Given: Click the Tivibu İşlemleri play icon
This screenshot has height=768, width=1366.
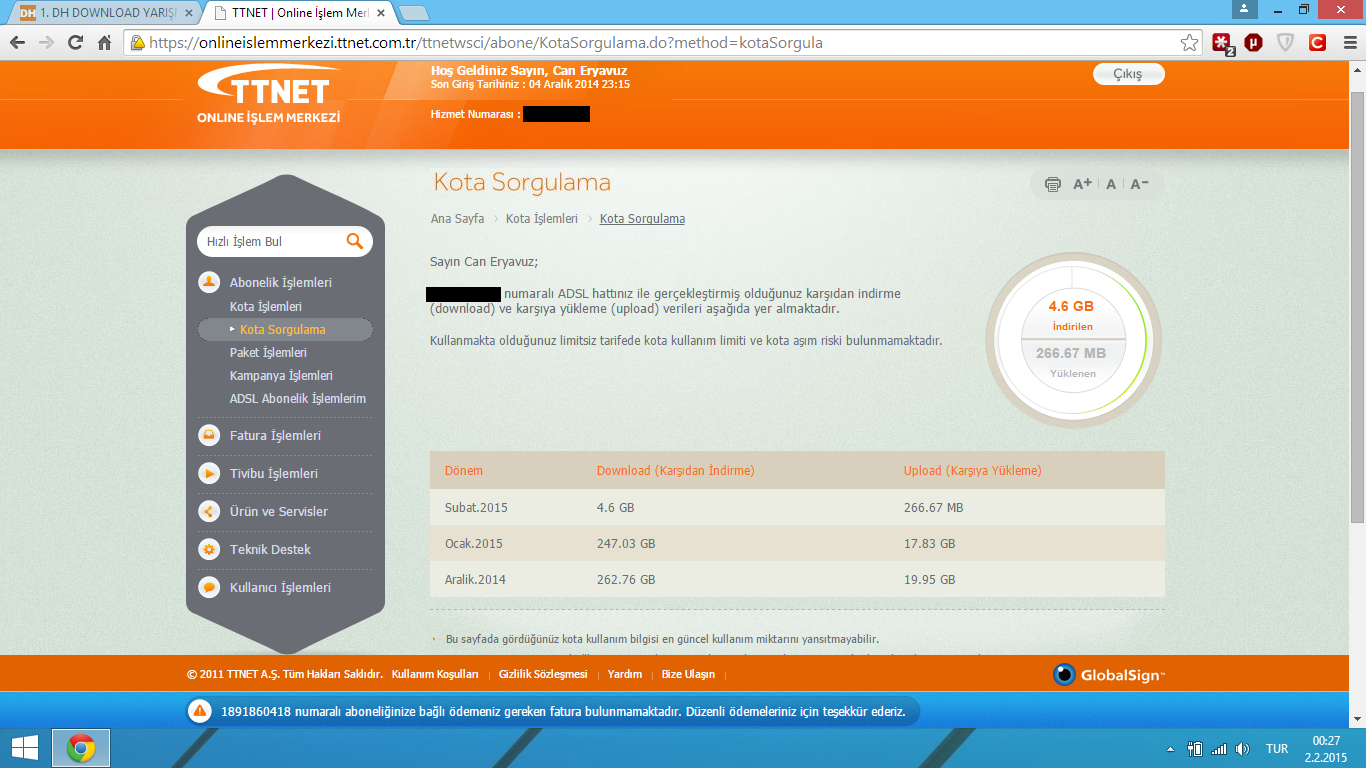Looking at the screenshot, I should 209,473.
